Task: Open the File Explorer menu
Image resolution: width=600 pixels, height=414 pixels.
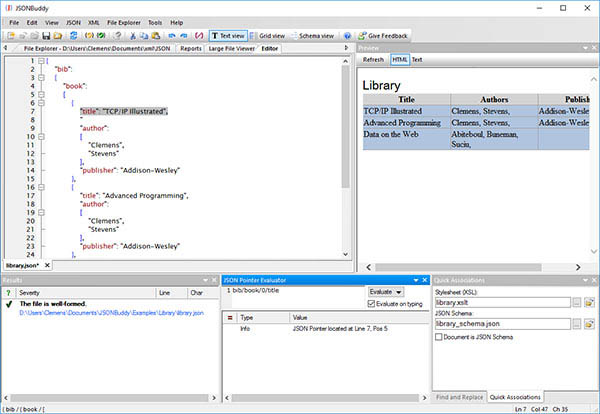Action: point(123,21)
